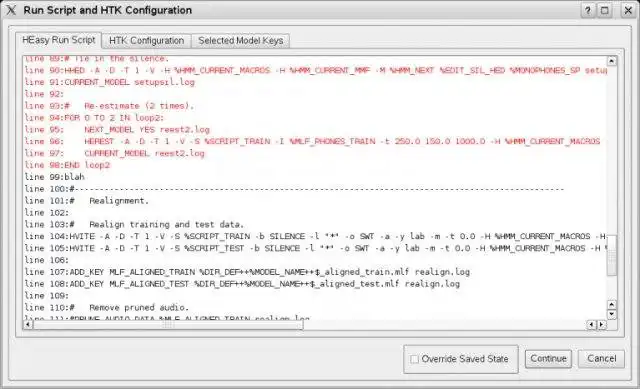Image resolution: width=640 pixels, height=389 pixels.
Task: Open the Selected Model Keys tab
Action: 240,41
